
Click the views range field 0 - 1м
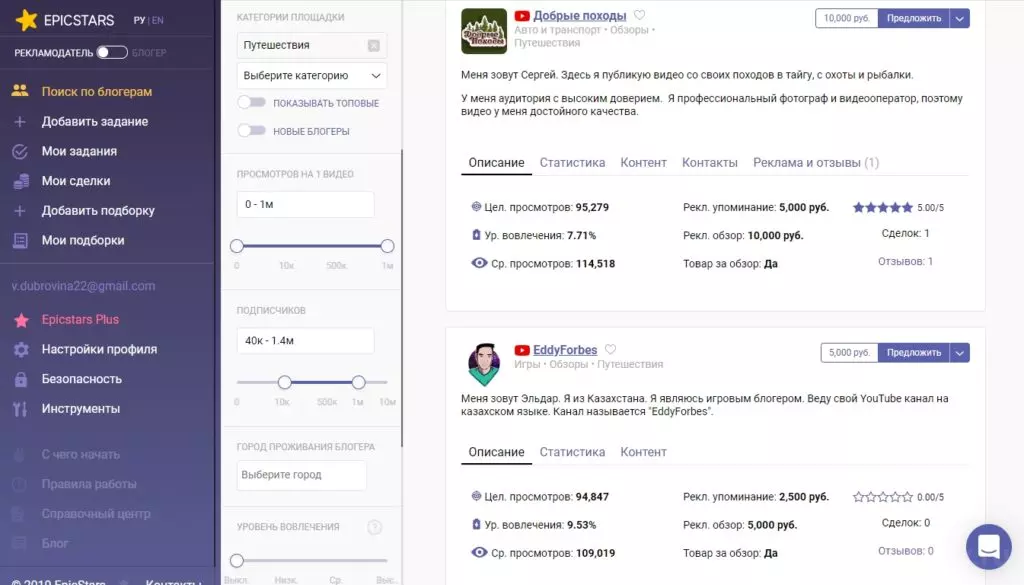click(306, 204)
